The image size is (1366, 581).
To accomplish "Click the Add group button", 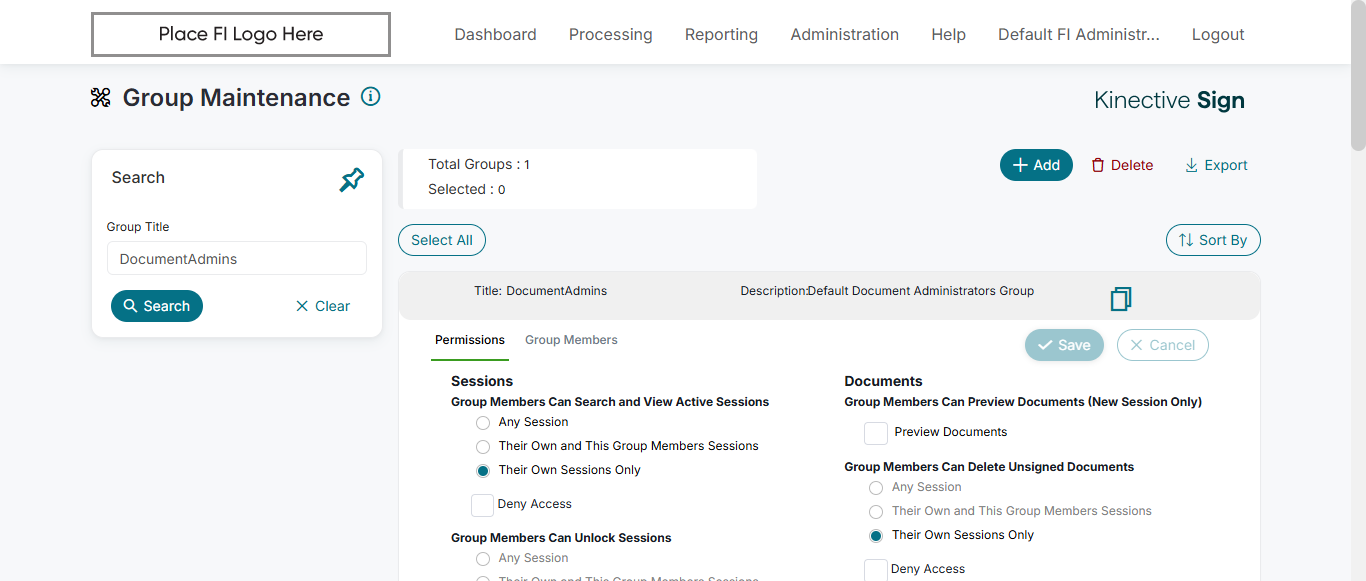I will [1036, 165].
